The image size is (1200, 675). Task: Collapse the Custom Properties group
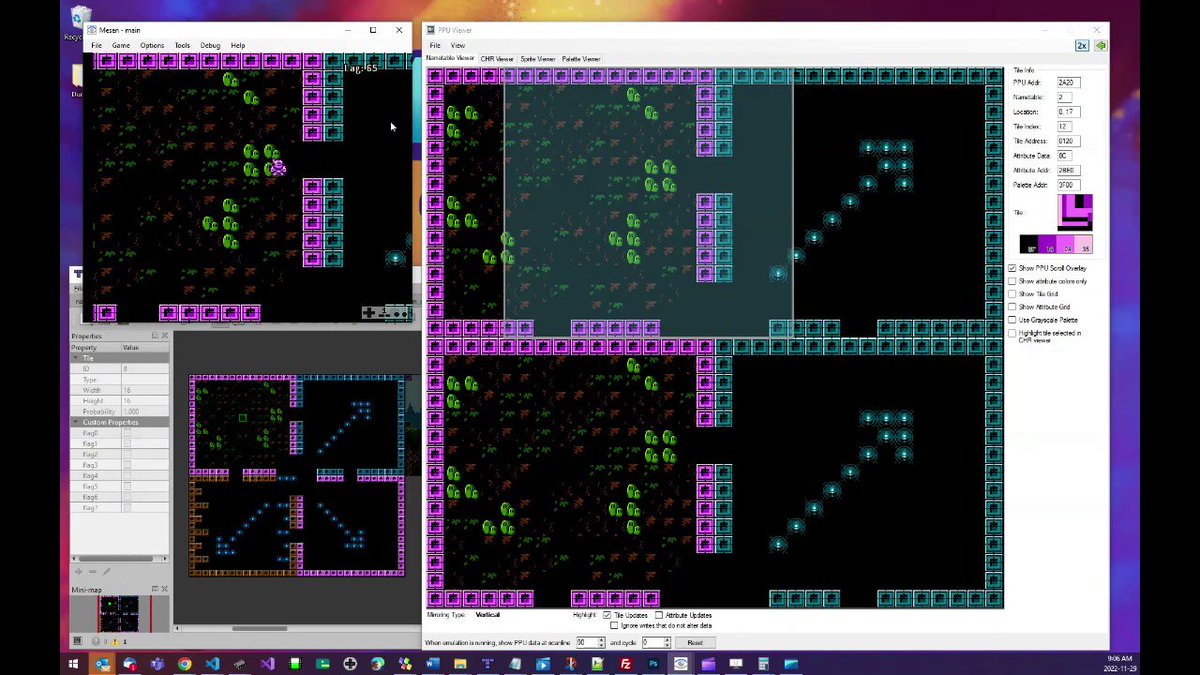(76, 422)
